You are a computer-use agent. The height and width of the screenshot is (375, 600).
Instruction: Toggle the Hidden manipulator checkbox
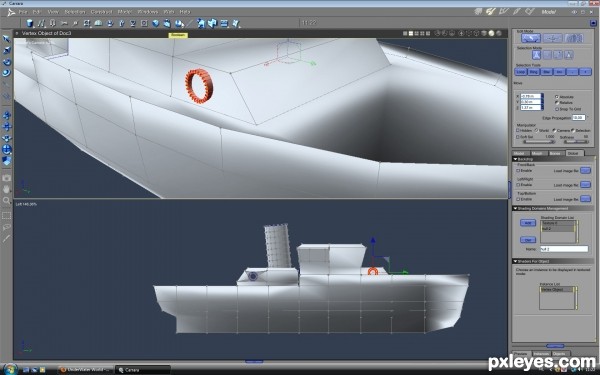pyautogui.click(x=518, y=130)
